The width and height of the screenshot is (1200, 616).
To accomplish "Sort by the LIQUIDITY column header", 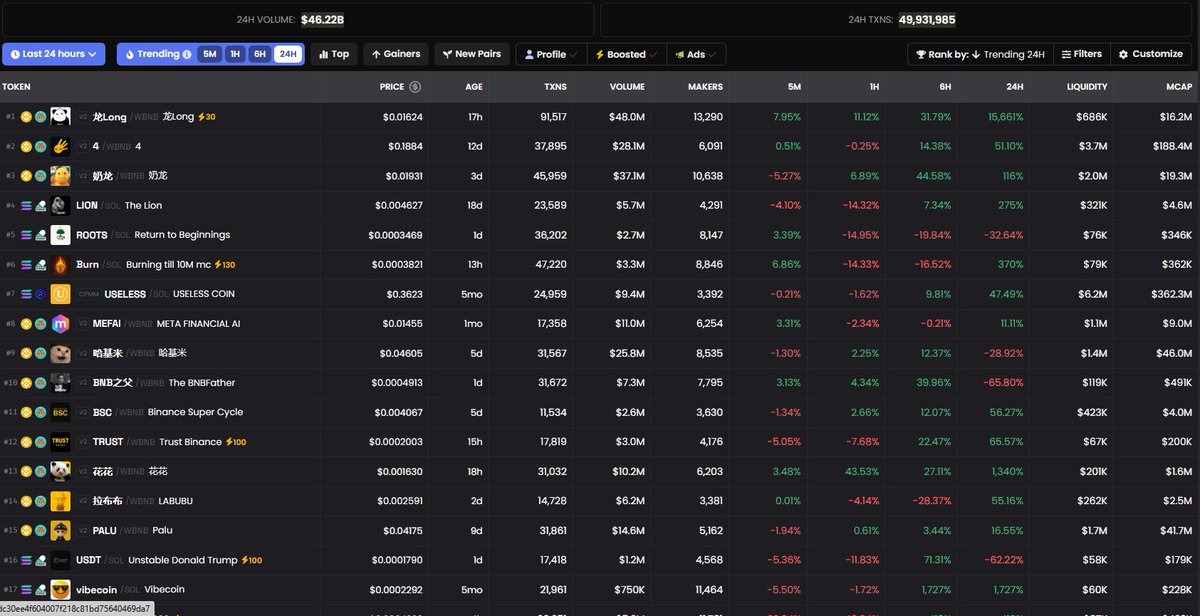I will point(1087,87).
